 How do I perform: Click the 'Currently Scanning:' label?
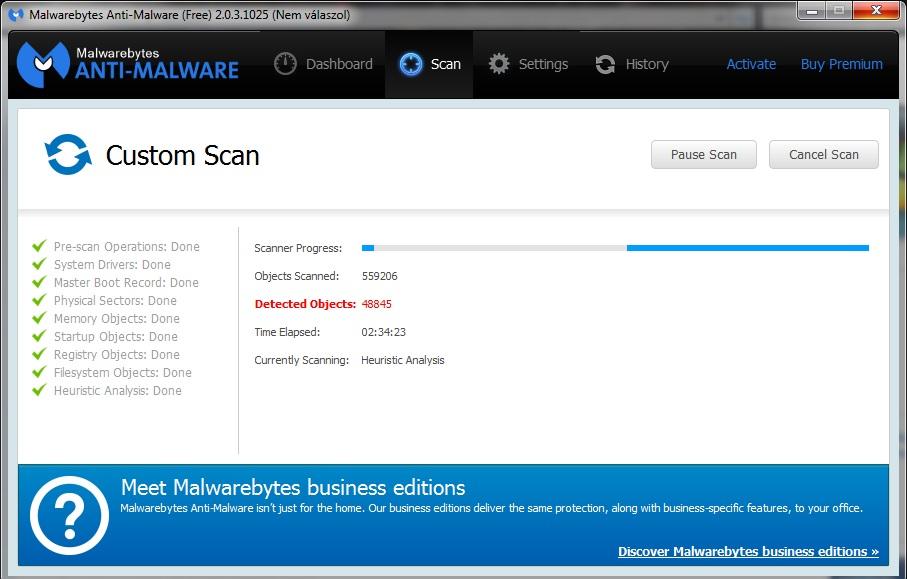coord(301,360)
